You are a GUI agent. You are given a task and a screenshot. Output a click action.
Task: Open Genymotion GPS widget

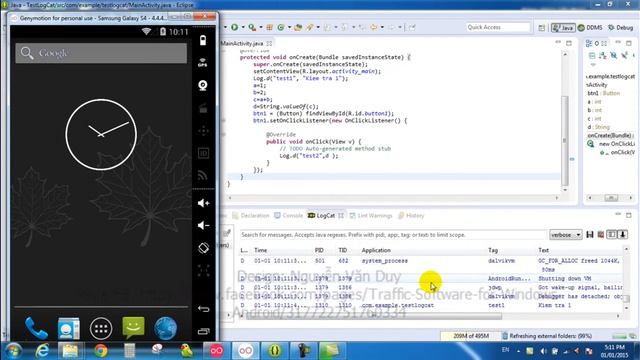coord(203,62)
